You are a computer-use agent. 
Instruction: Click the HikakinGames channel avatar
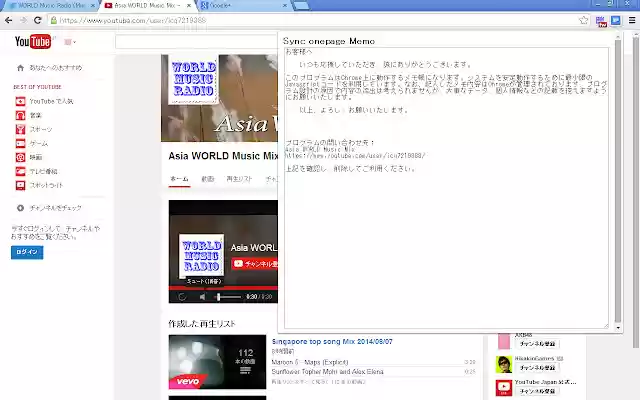504,364
